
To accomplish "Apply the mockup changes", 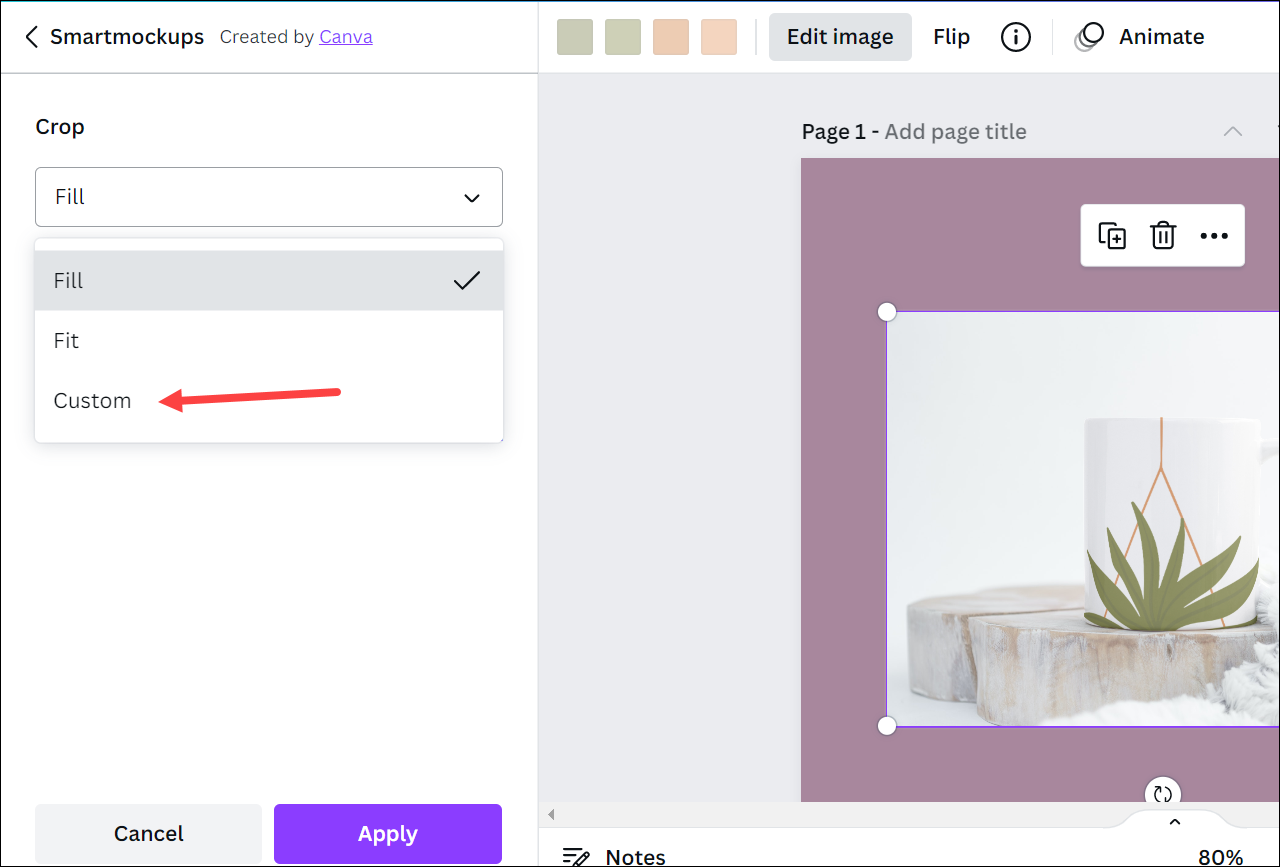I will click(x=388, y=834).
